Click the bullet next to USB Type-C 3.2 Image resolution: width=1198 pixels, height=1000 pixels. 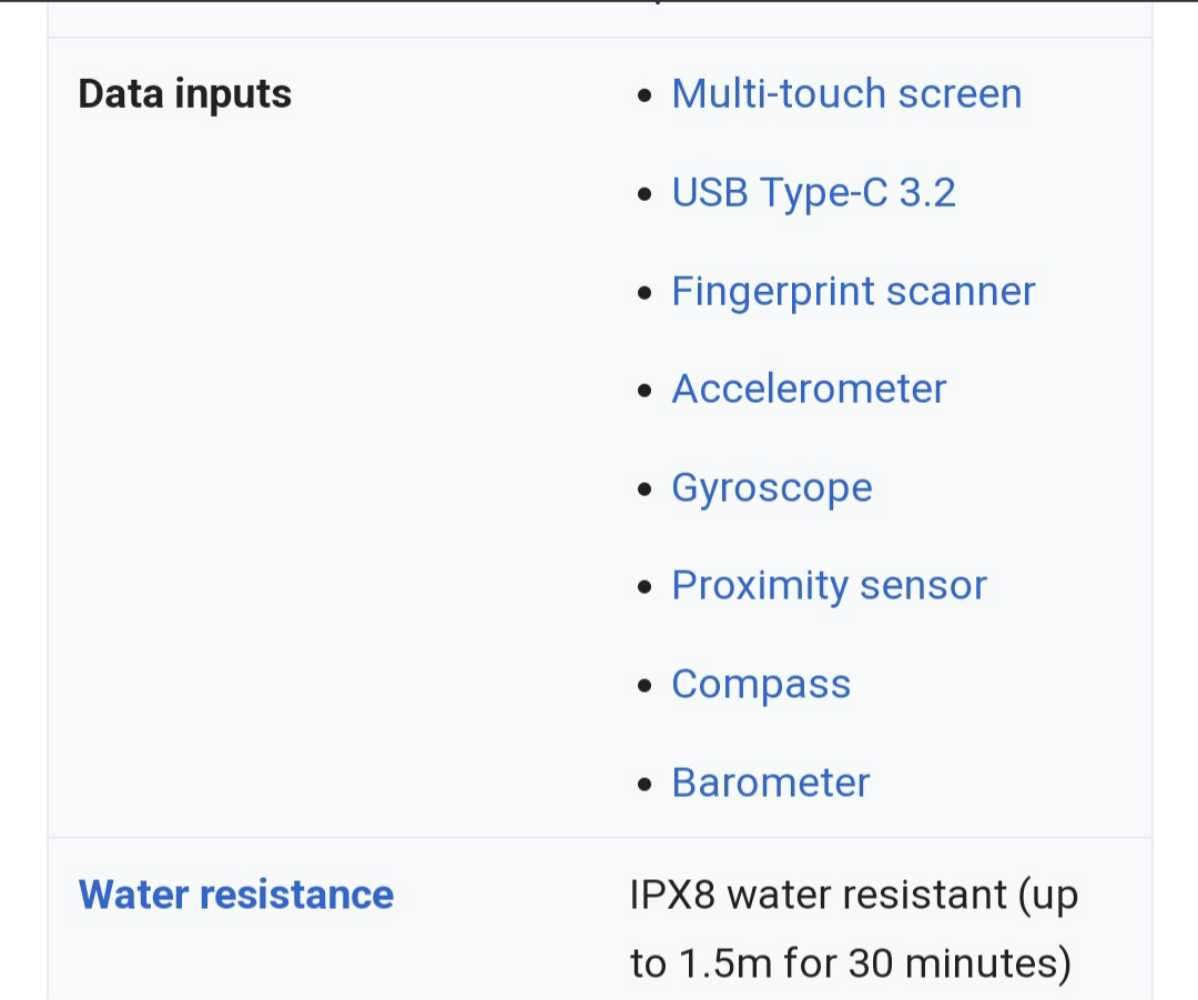(x=647, y=195)
